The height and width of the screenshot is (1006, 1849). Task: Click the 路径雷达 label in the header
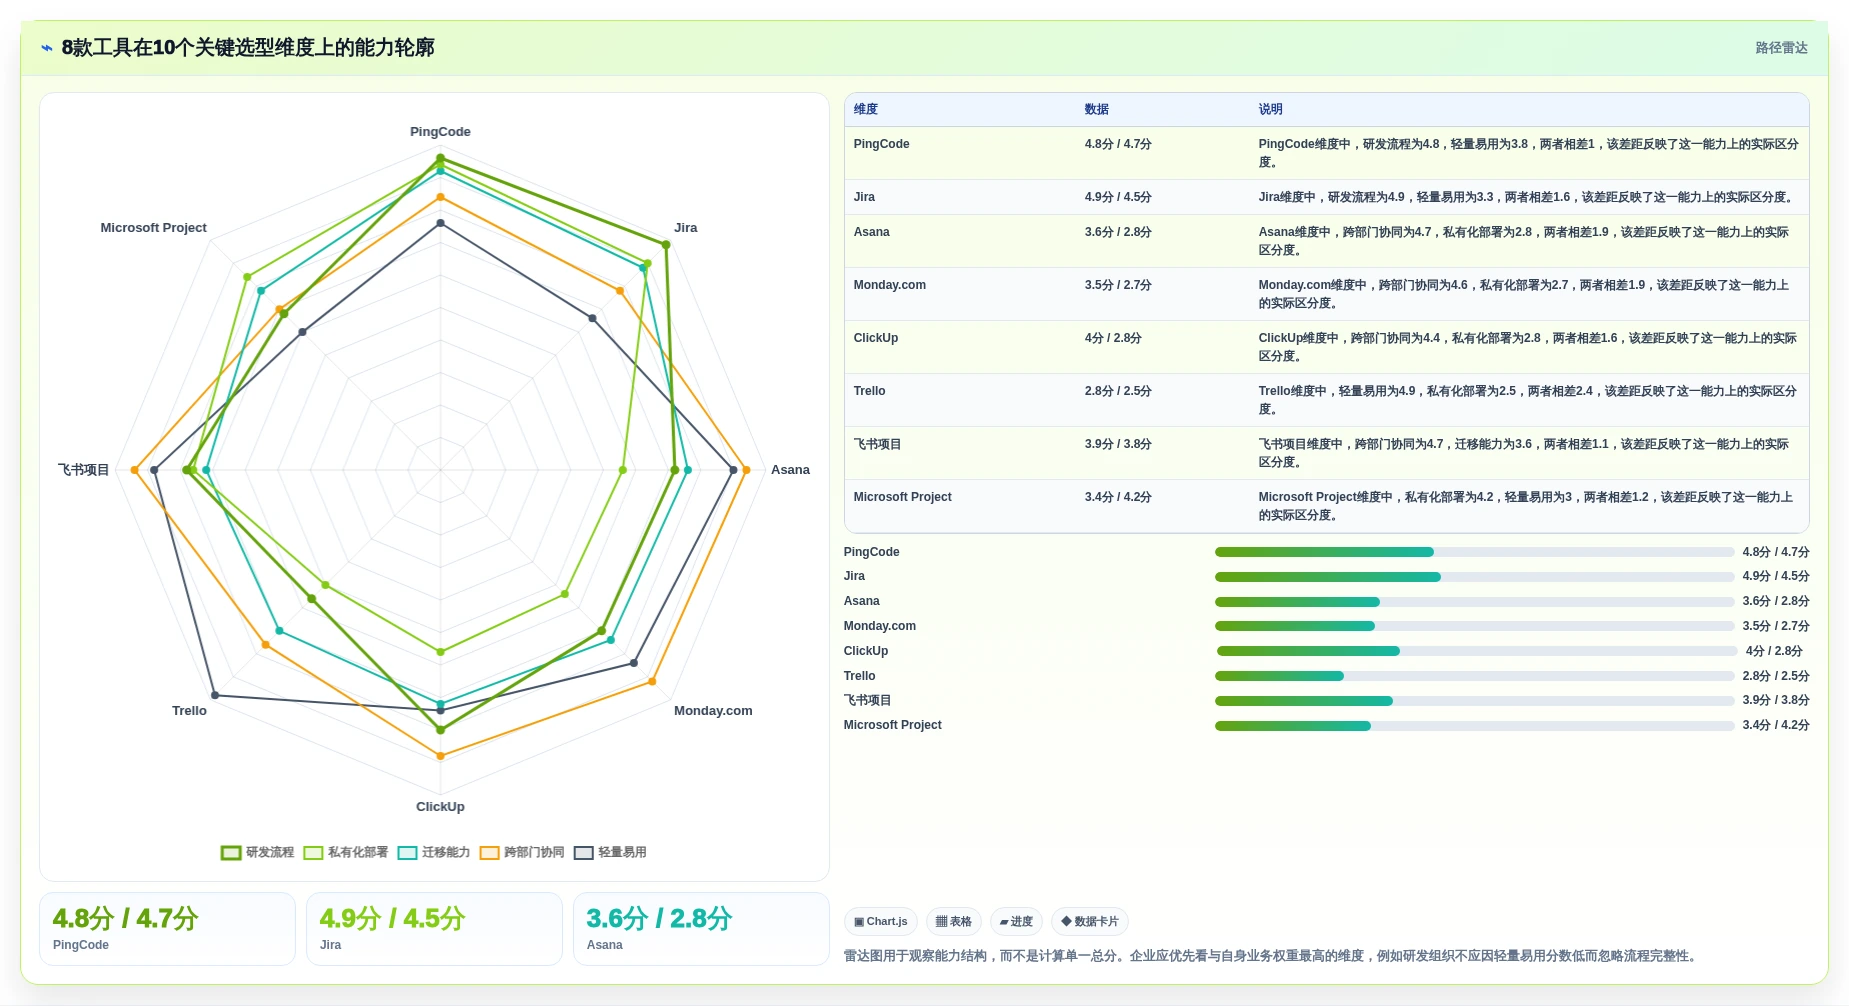click(1781, 48)
